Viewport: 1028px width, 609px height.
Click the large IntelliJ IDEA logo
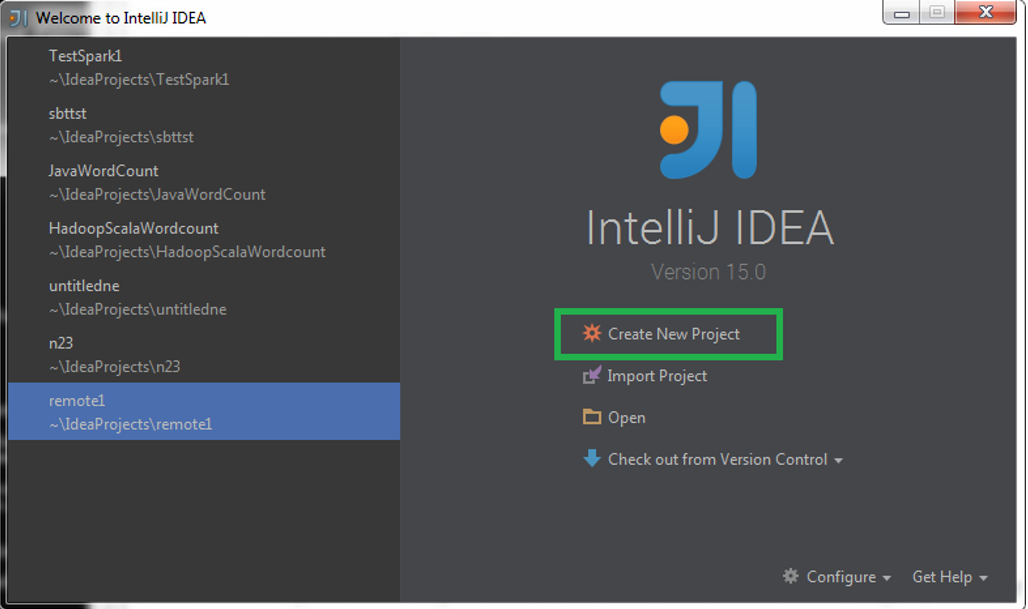[x=708, y=130]
